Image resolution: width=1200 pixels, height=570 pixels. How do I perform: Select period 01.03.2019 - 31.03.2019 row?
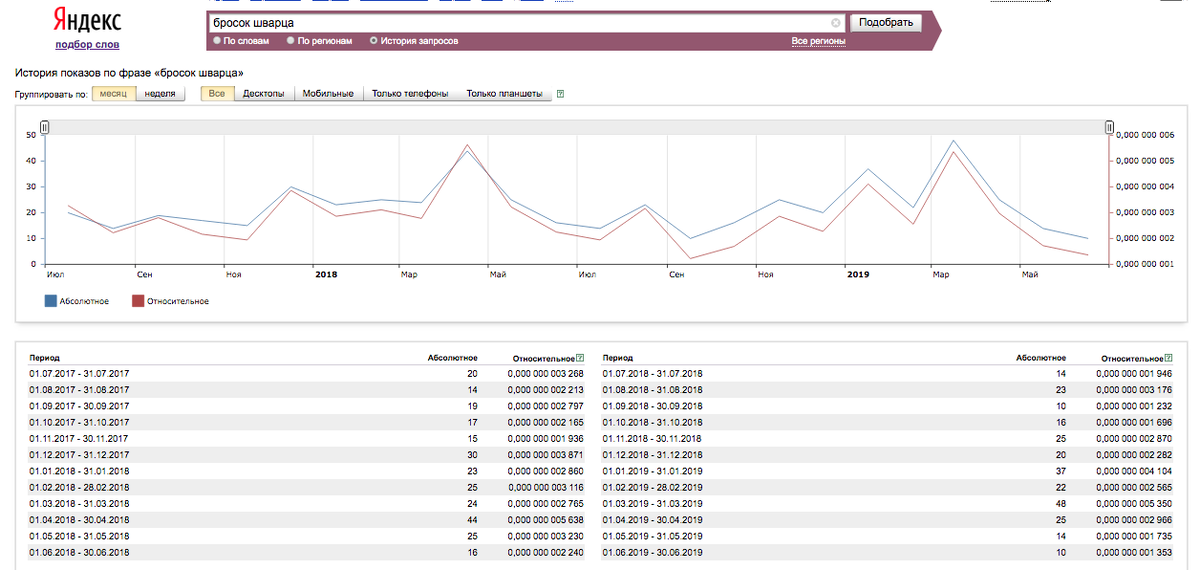(x=887, y=503)
